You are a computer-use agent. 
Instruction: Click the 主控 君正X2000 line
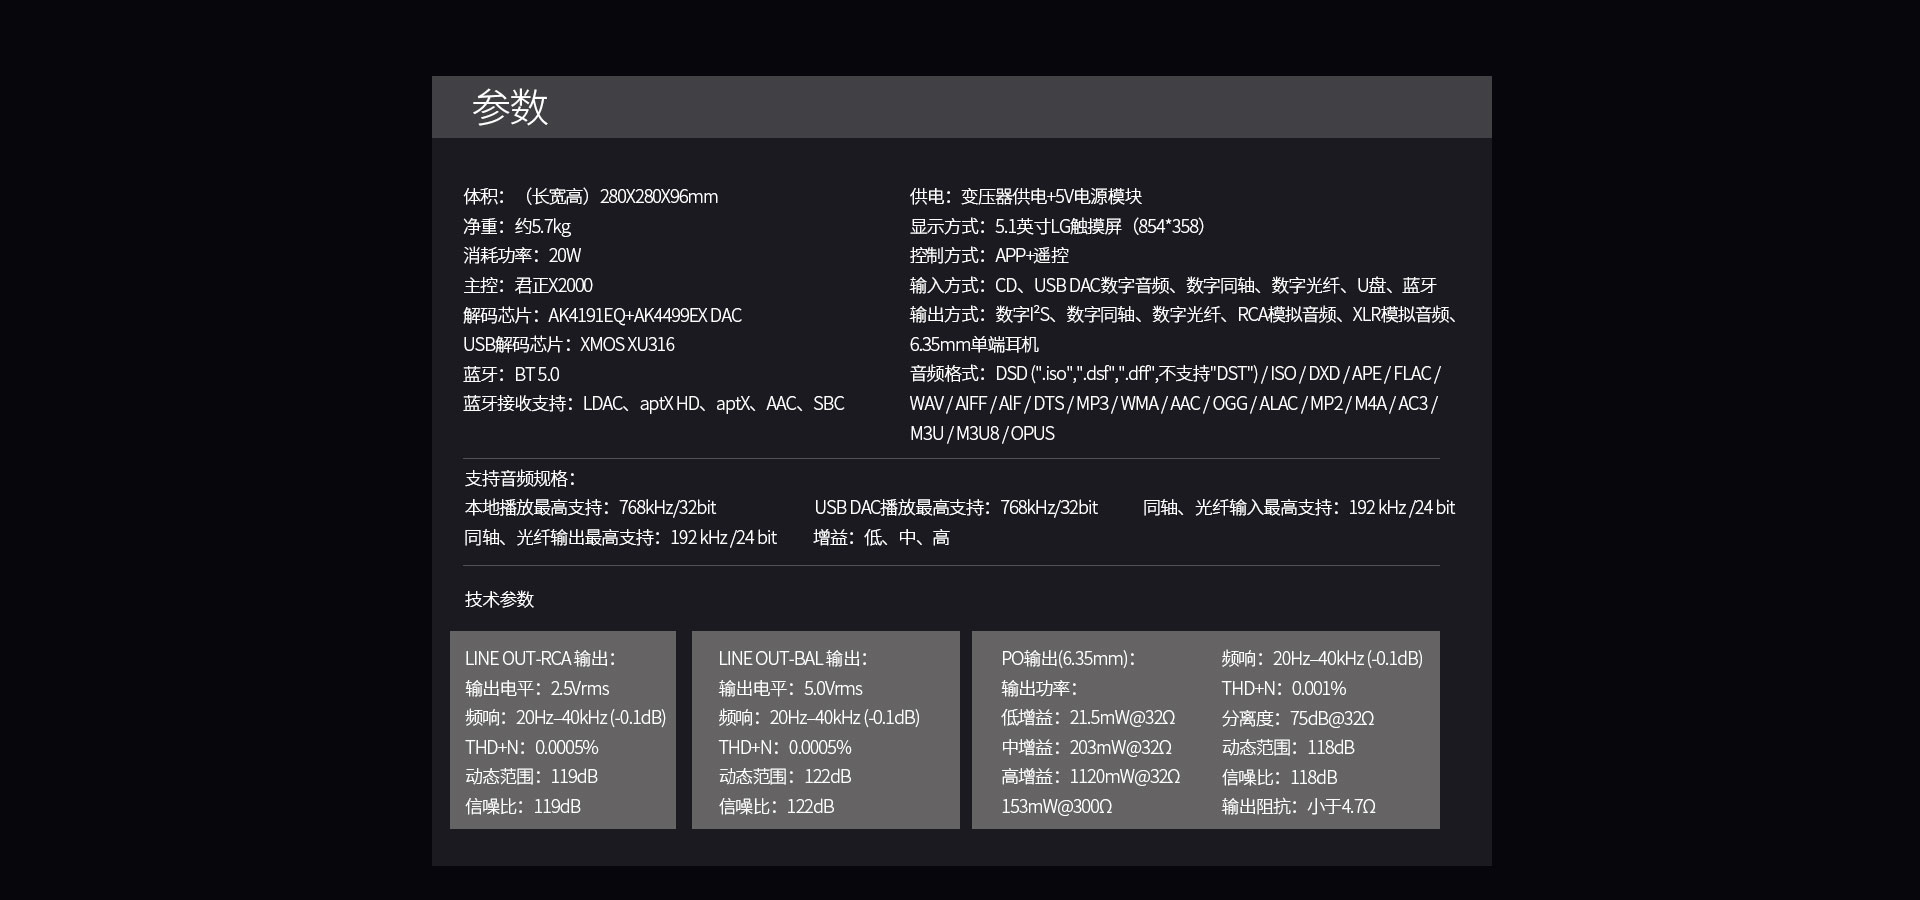528,286
